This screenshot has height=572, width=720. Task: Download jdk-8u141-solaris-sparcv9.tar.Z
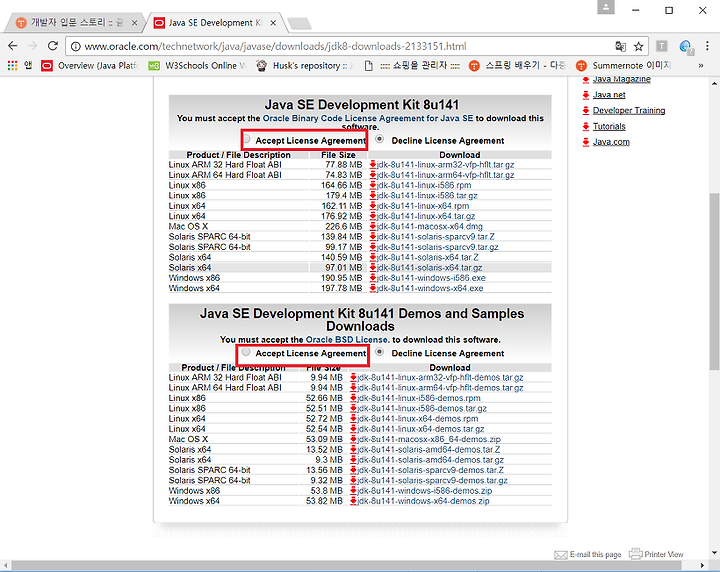pos(435,237)
